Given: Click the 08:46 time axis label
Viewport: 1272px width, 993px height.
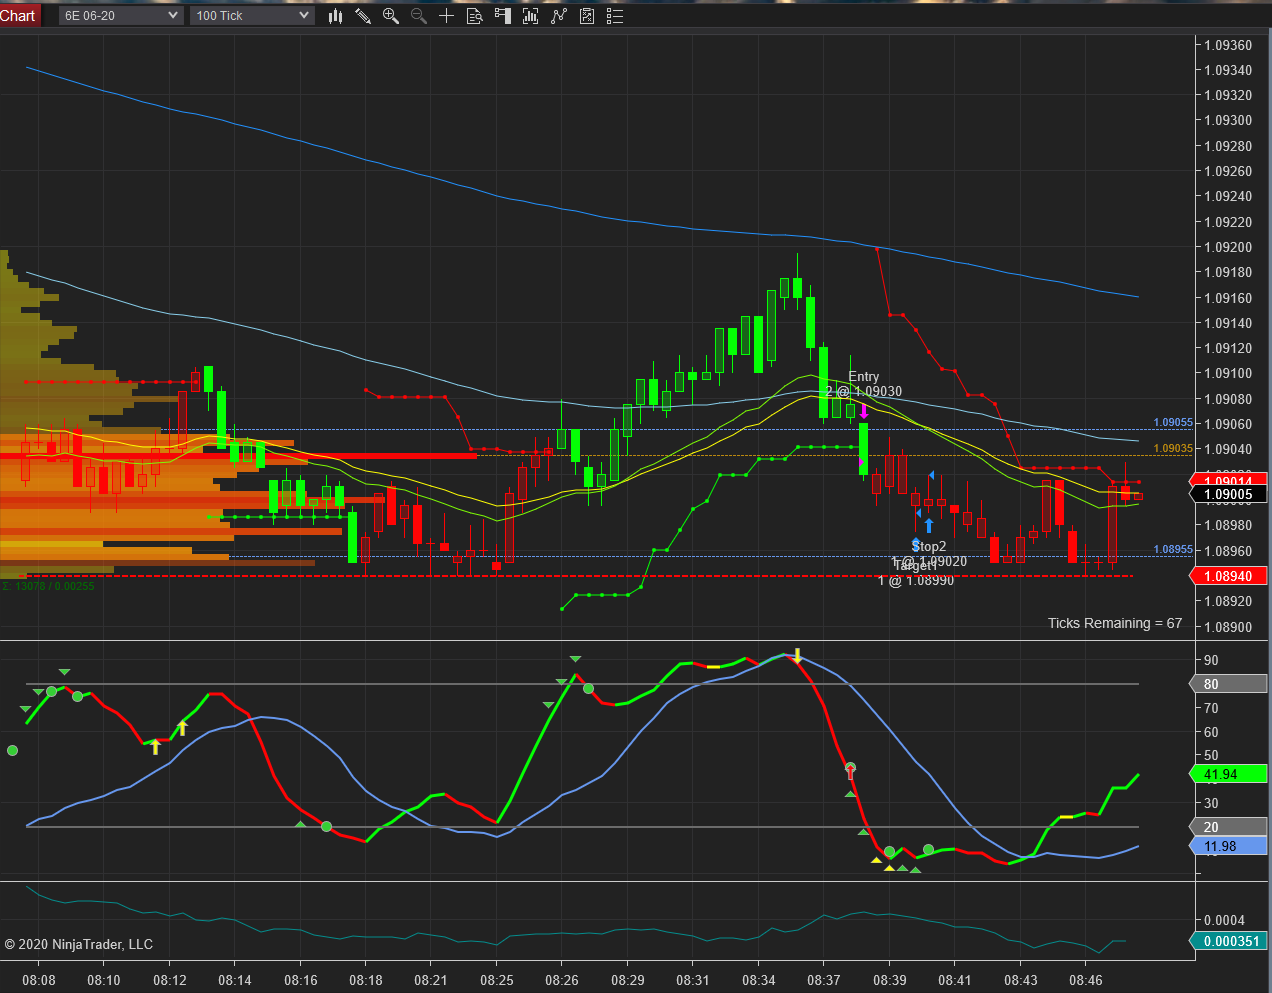Looking at the screenshot, I should [1086, 980].
